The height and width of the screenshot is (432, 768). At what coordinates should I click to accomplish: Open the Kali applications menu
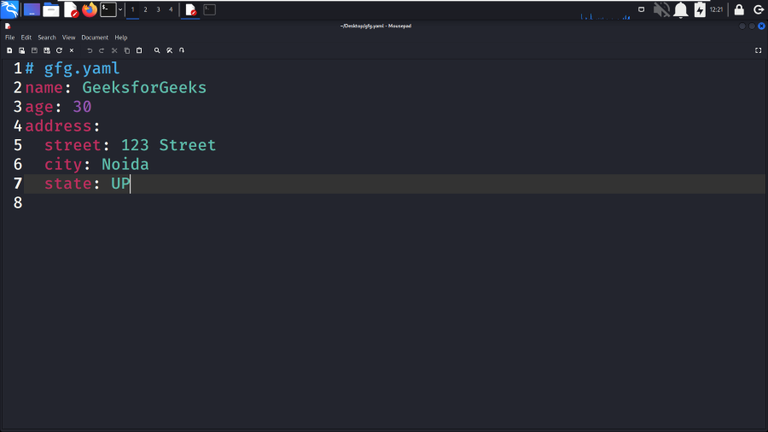point(10,10)
